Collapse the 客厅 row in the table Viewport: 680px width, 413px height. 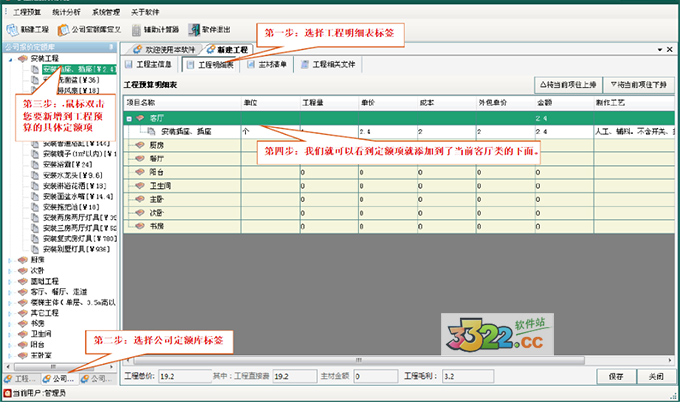point(130,118)
